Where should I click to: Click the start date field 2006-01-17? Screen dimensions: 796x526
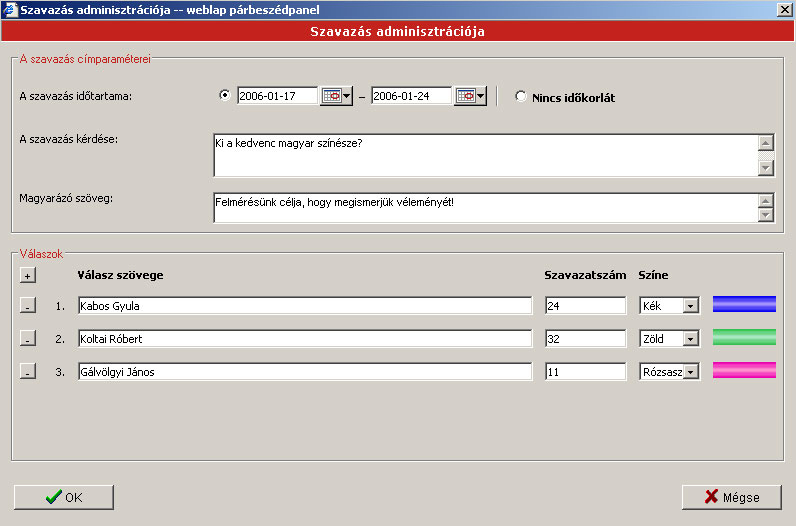277,96
